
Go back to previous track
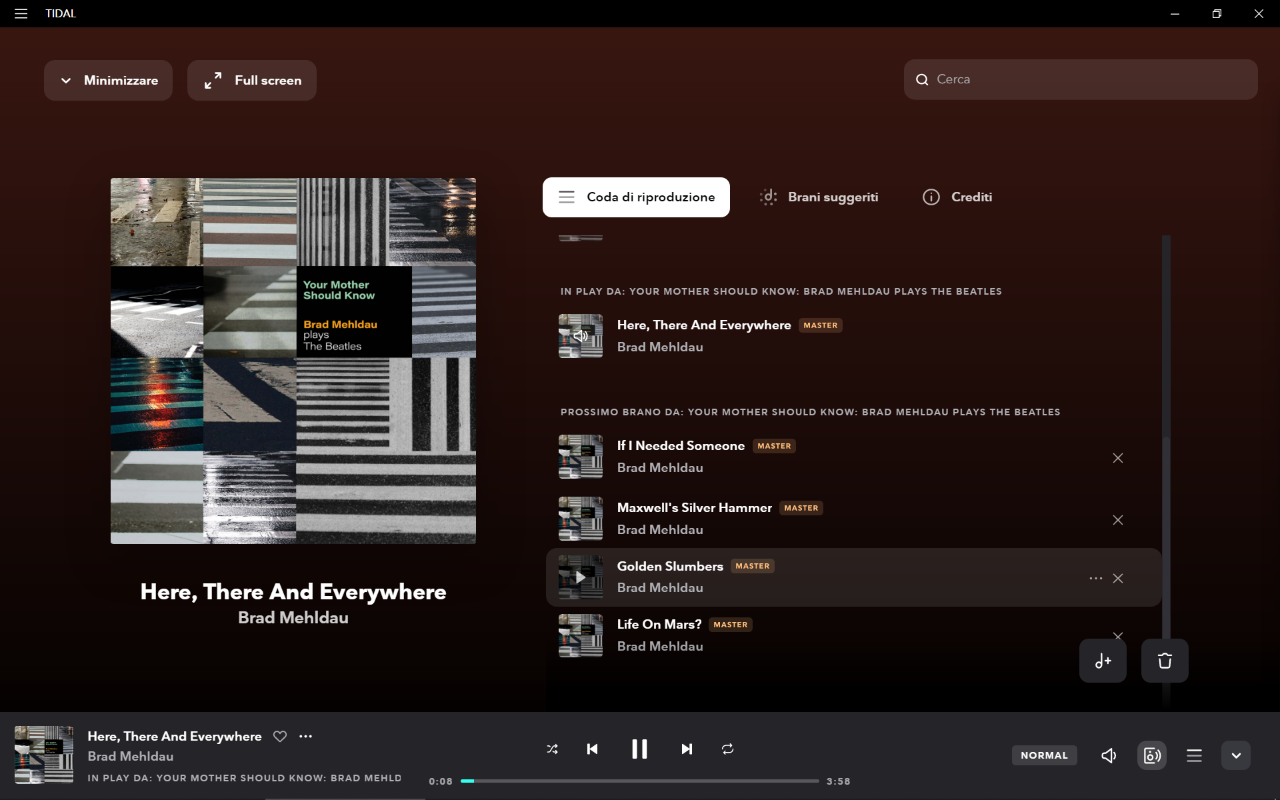pyautogui.click(x=592, y=749)
